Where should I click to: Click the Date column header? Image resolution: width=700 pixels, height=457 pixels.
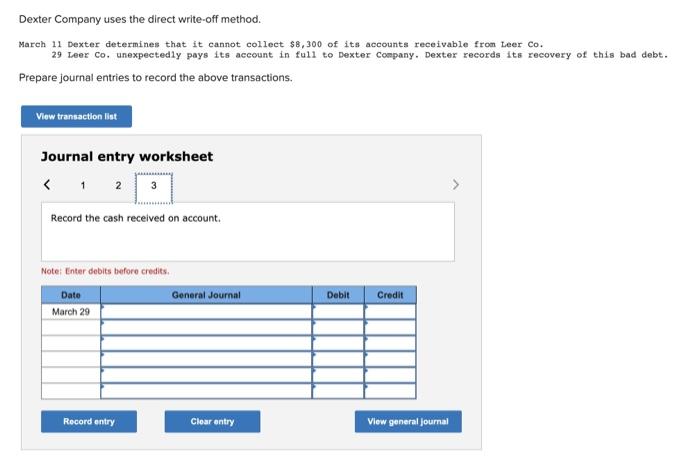71,295
